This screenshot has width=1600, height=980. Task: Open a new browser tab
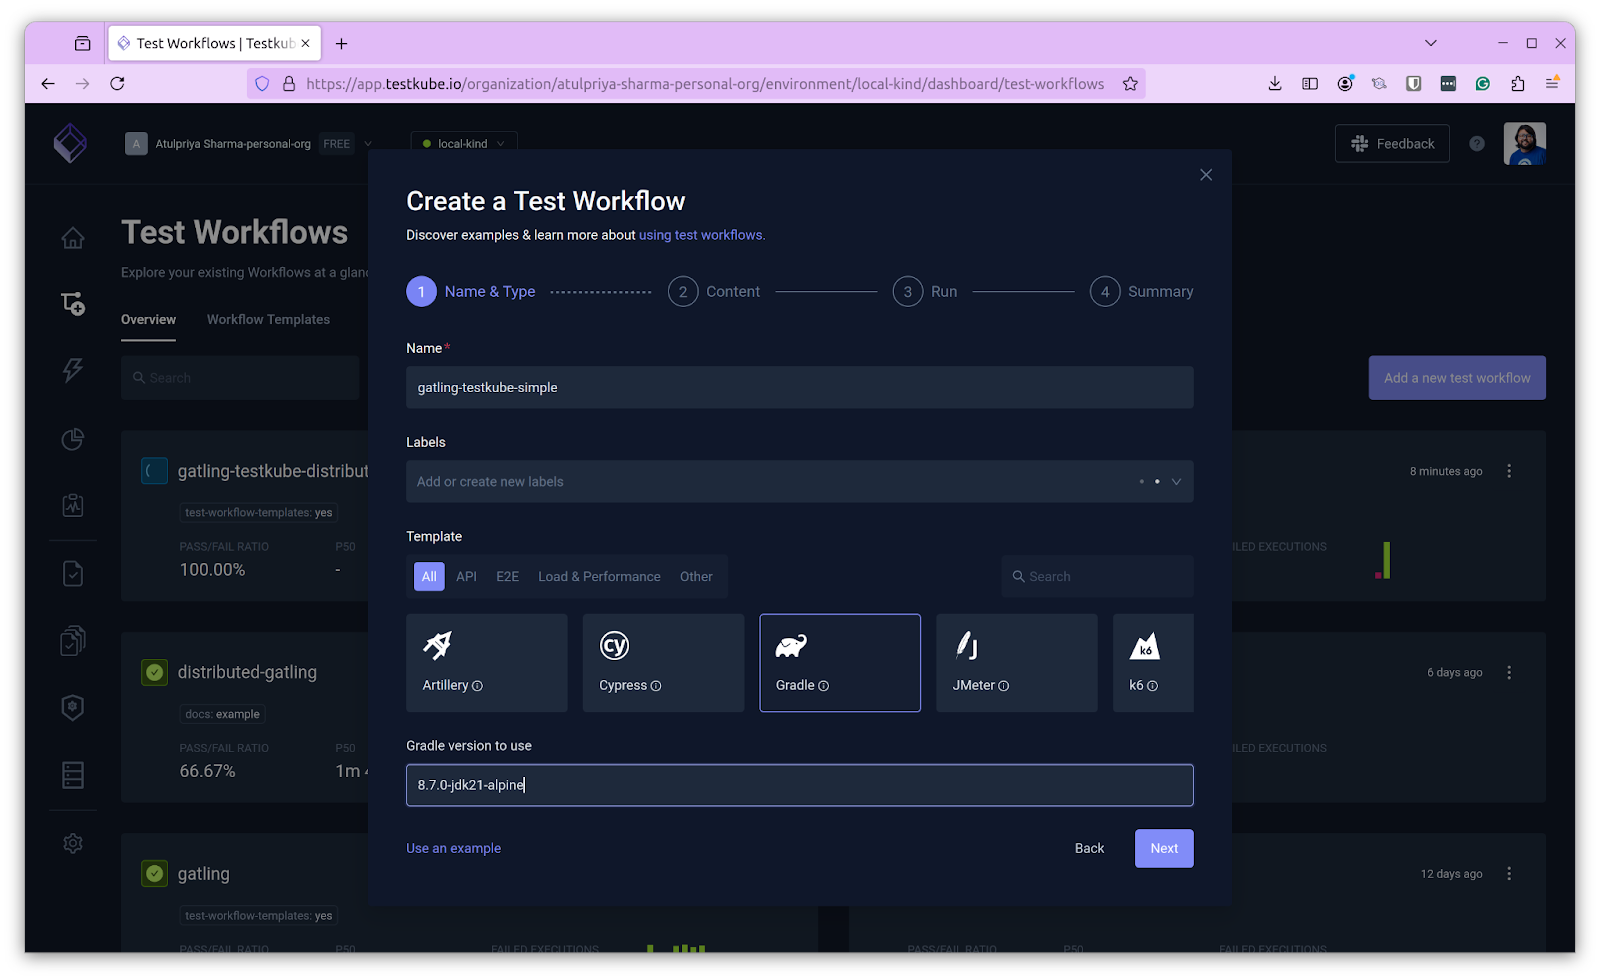point(341,43)
